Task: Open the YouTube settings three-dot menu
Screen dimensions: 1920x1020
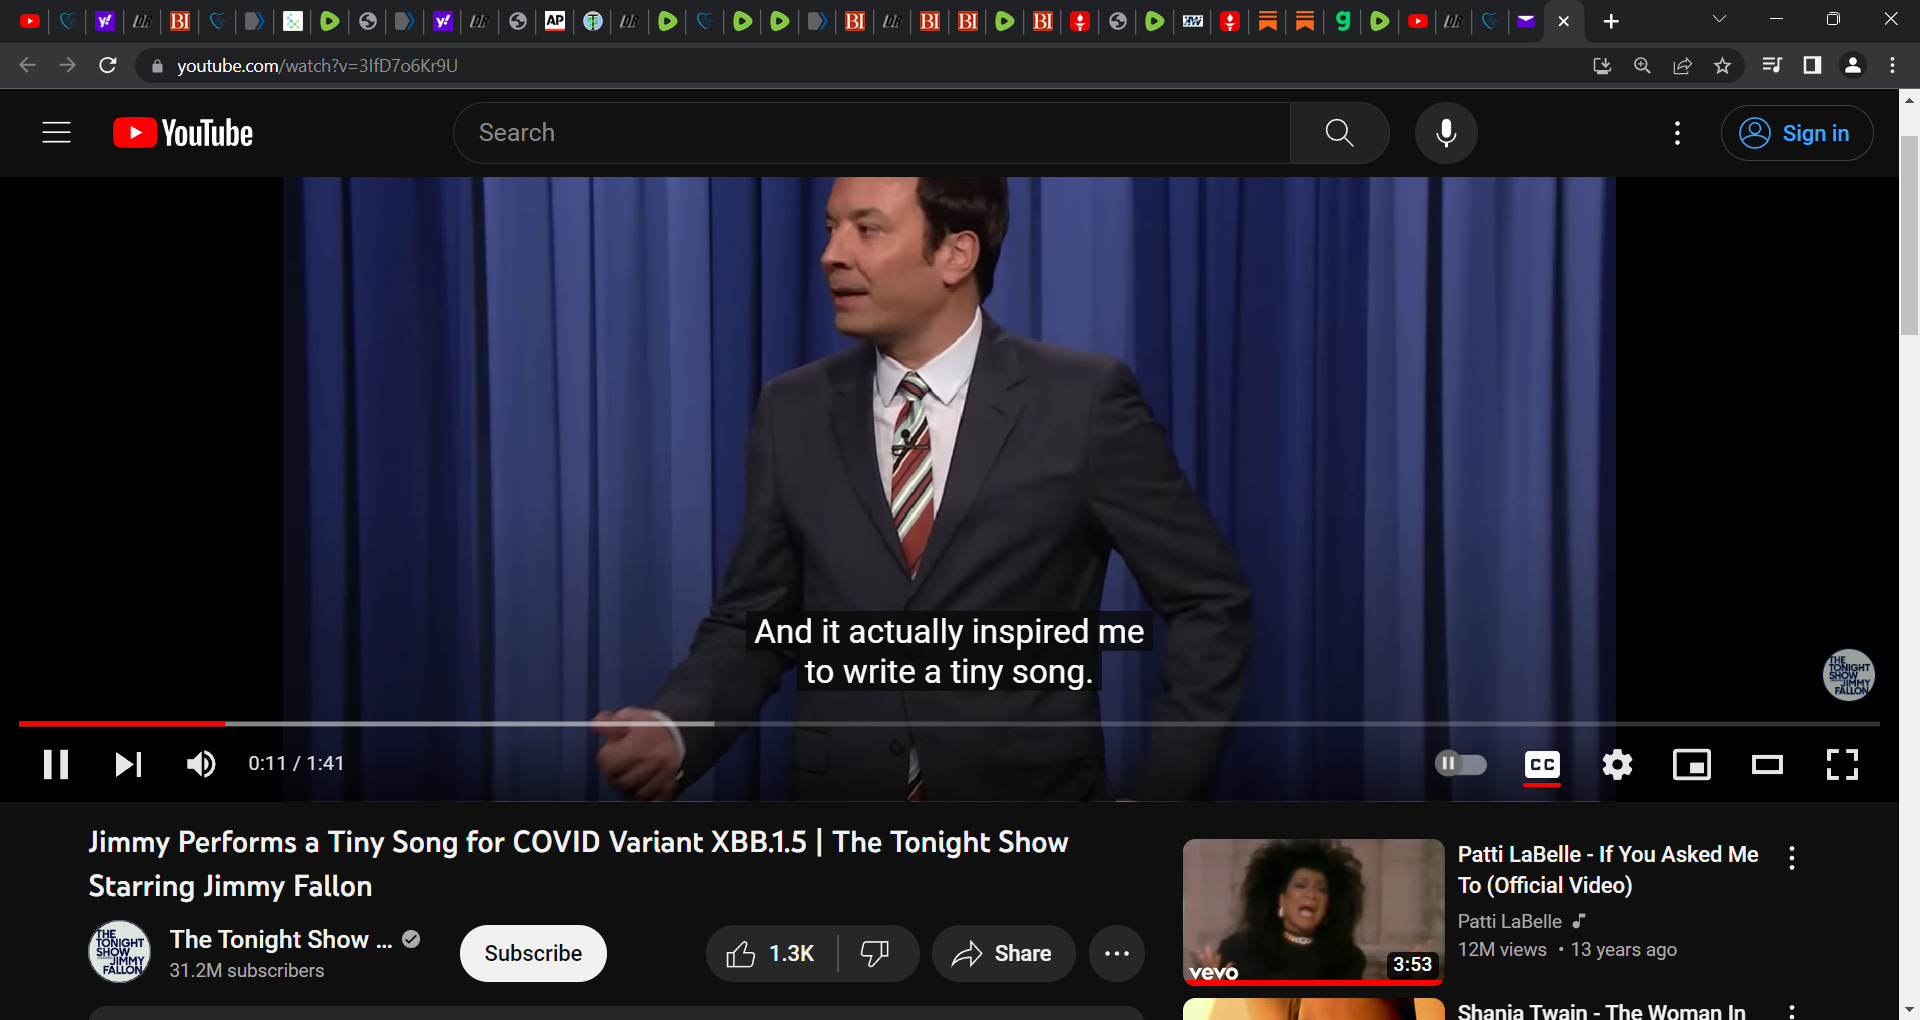Action: click(1677, 133)
